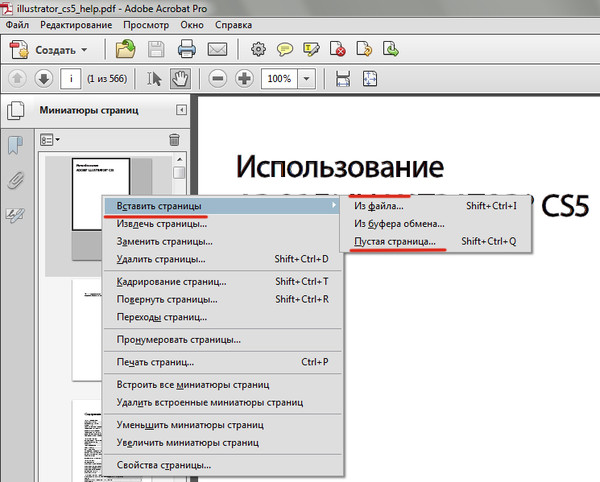Click the gear settings toolbar icon
Viewport: 600px width, 482px height.
click(258, 49)
